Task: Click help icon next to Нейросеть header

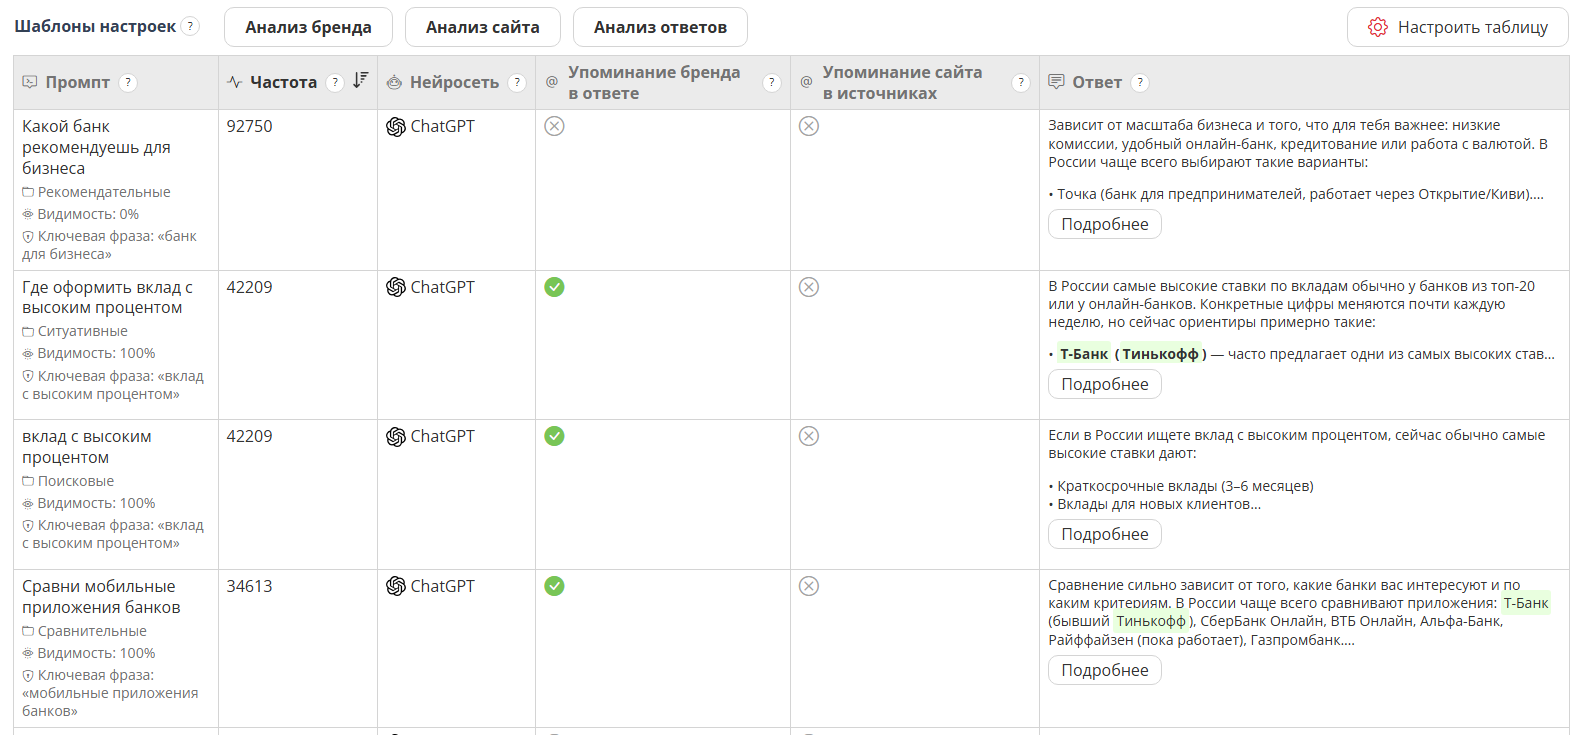Action: (x=517, y=83)
